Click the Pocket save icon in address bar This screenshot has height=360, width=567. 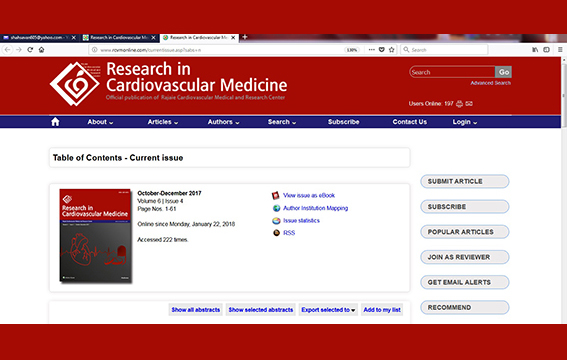coord(381,50)
